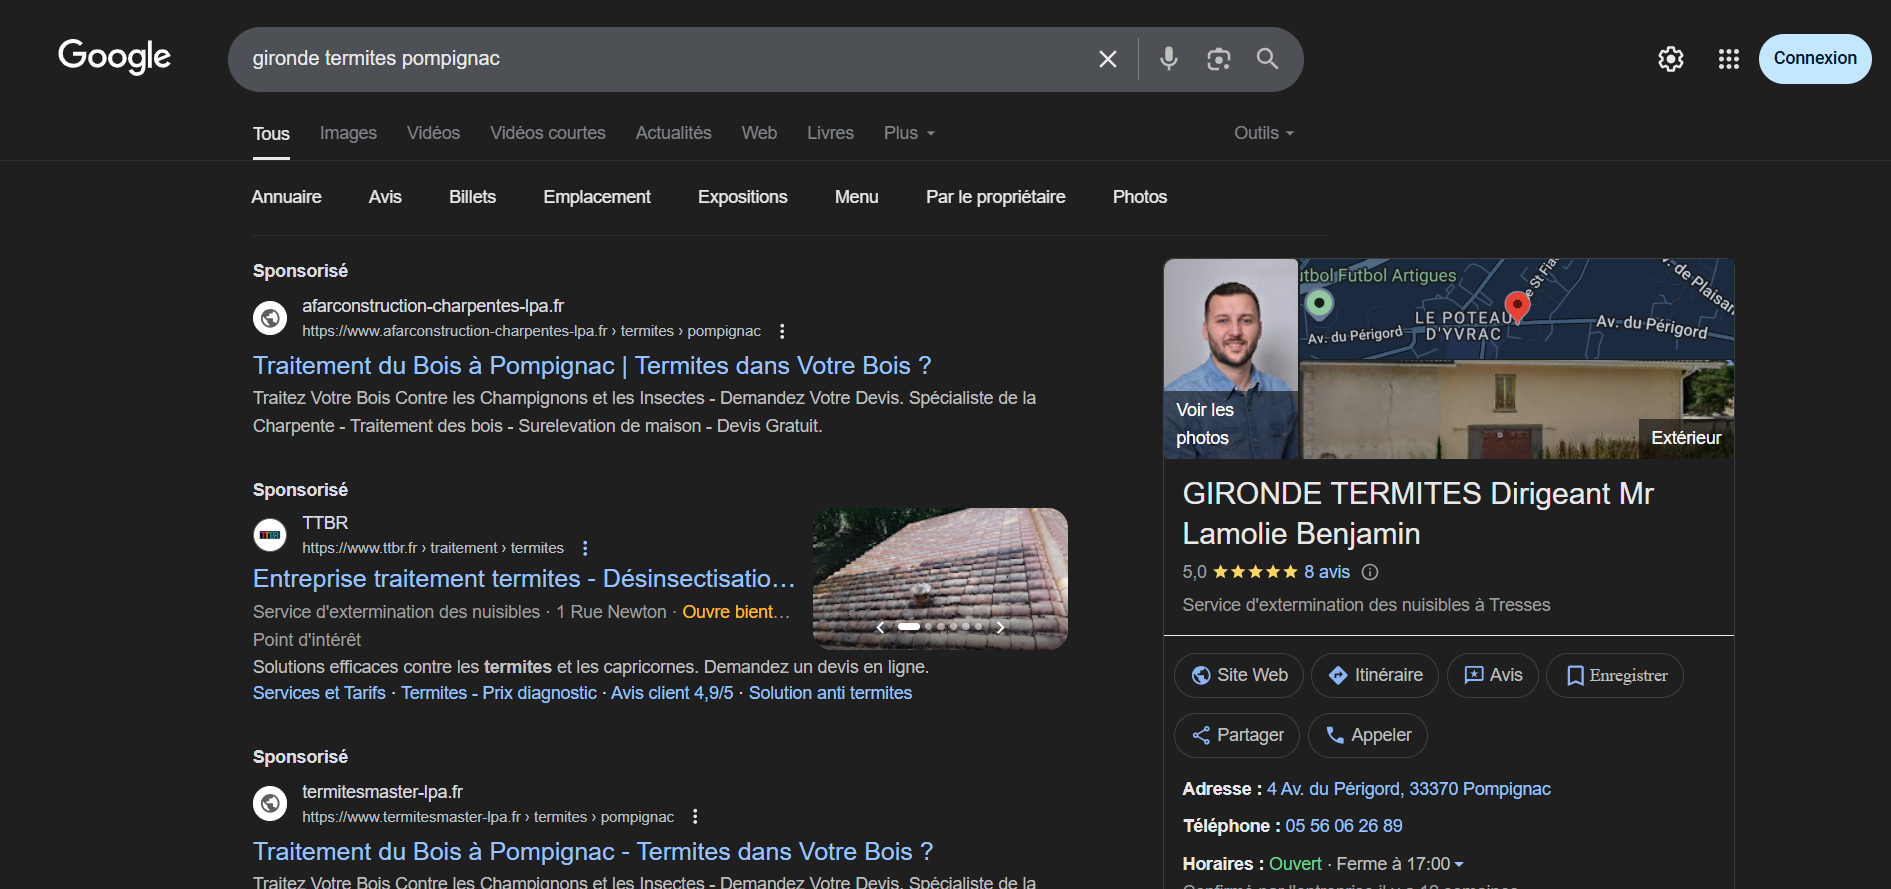The width and height of the screenshot is (1891, 889).
Task: Open the Google apps grid icon
Action: click(1729, 59)
